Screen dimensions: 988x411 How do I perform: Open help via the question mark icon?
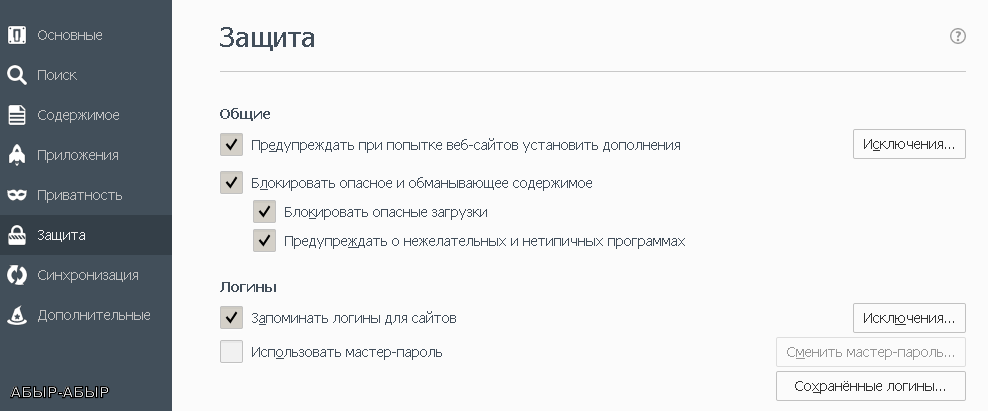(x=957, y=36)
